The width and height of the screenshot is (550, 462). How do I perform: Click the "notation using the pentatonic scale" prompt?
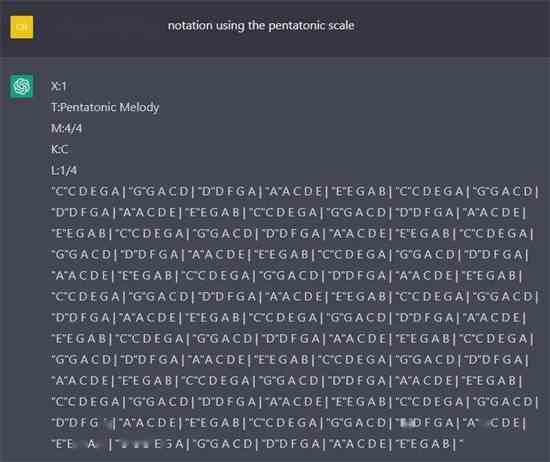261,26
